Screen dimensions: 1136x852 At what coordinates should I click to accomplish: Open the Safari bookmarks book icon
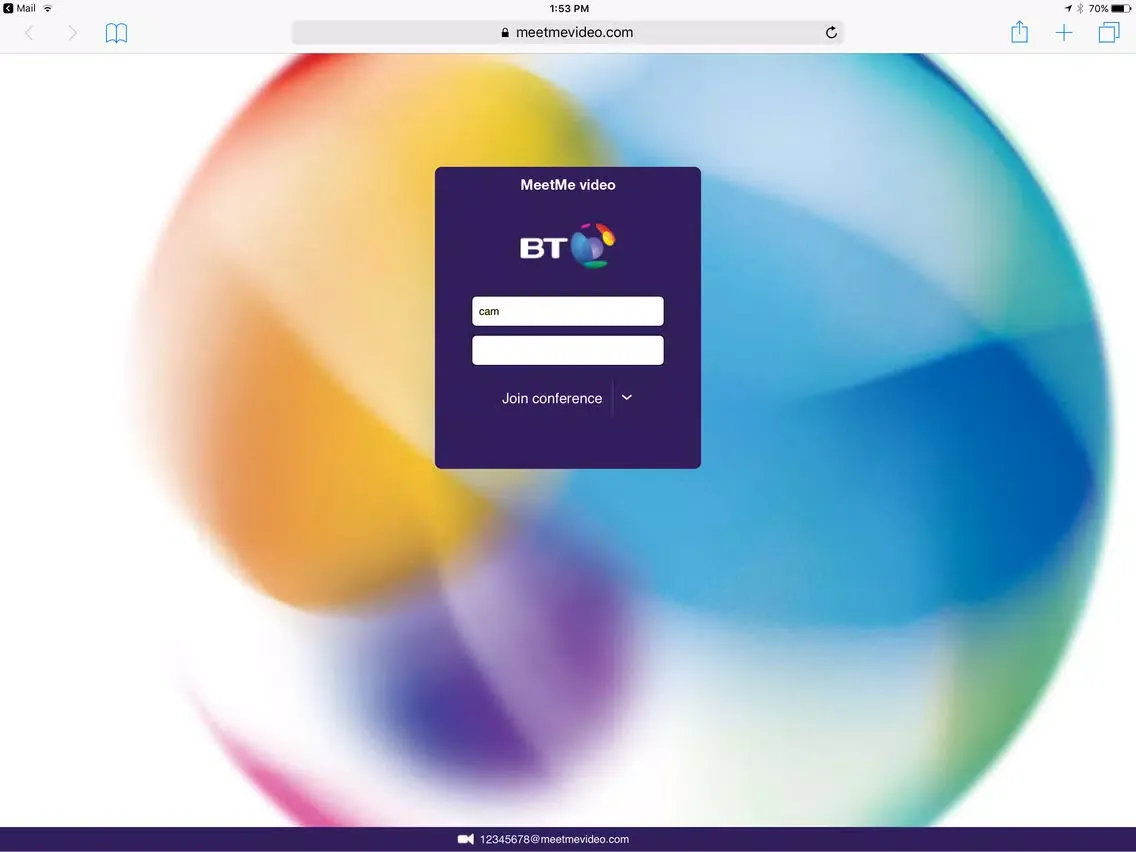point(116,33)
